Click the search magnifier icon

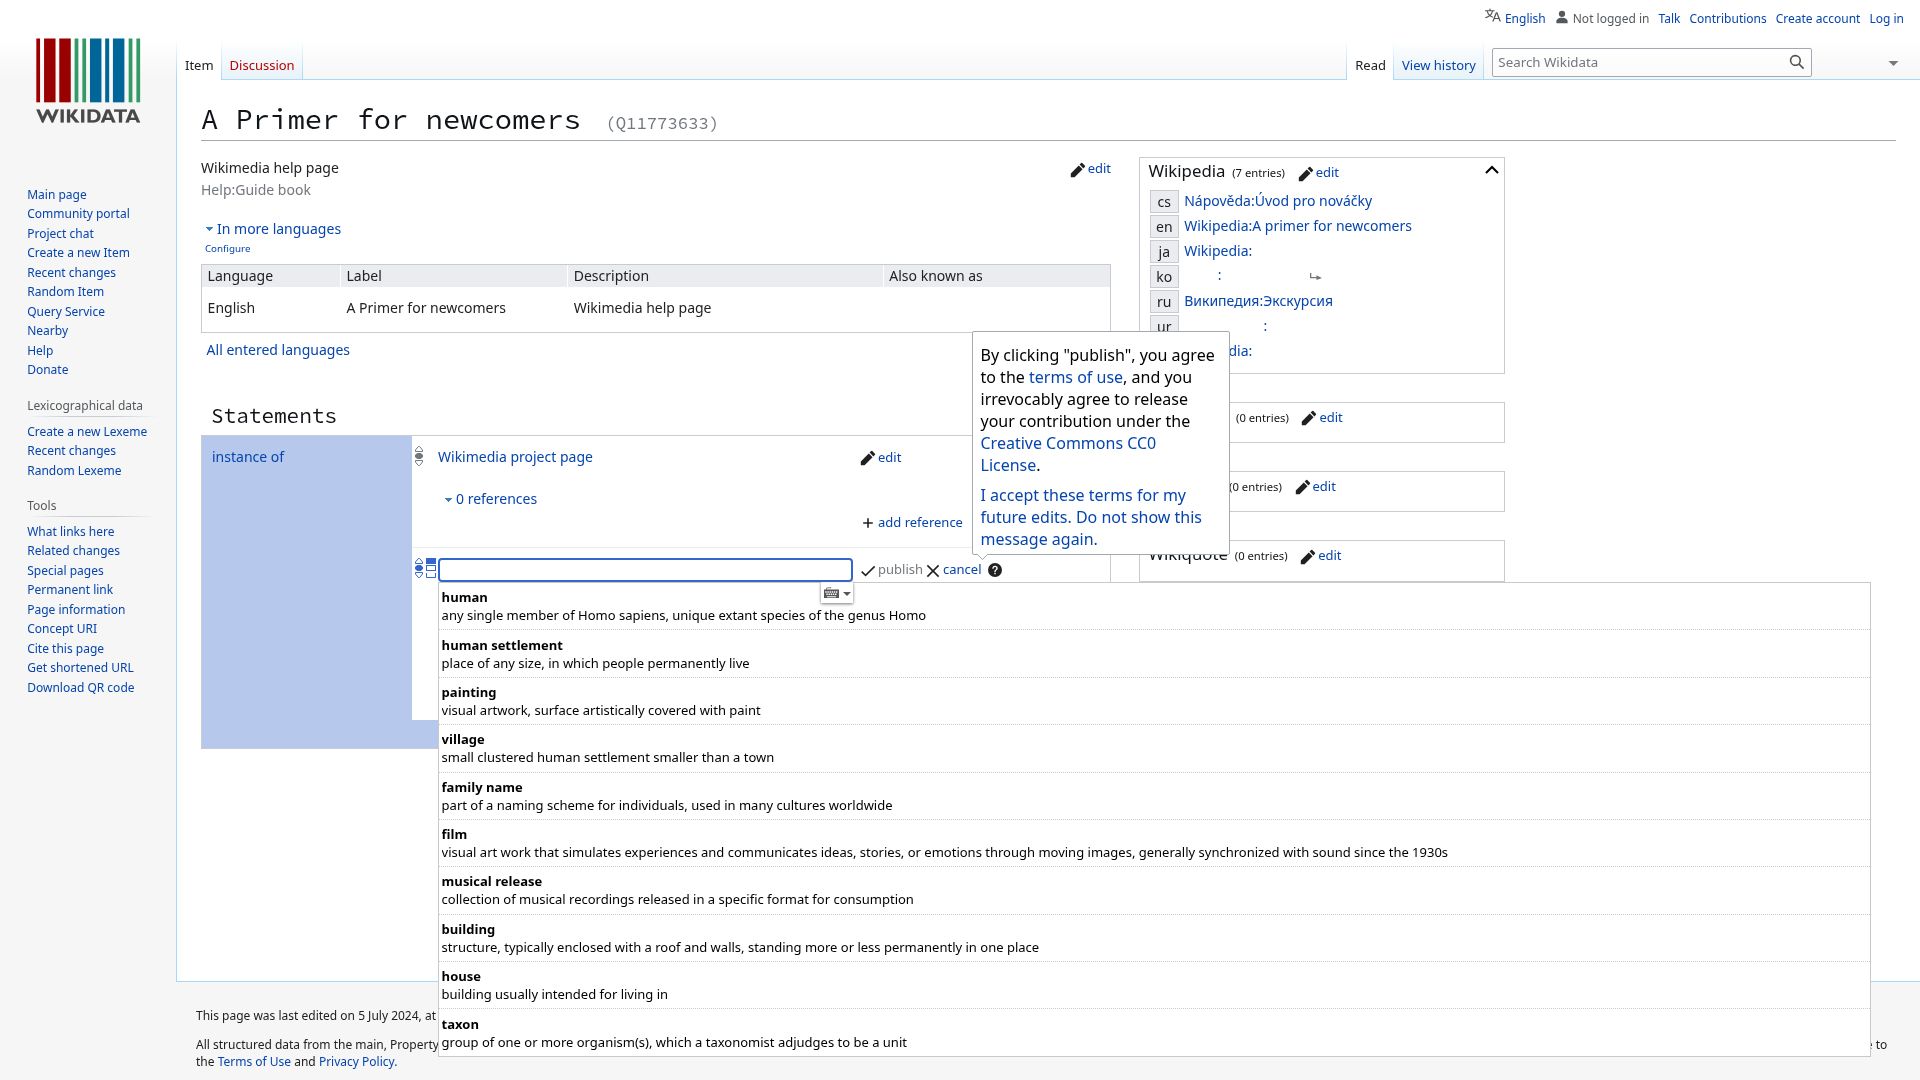click(x=1796, y=62)
